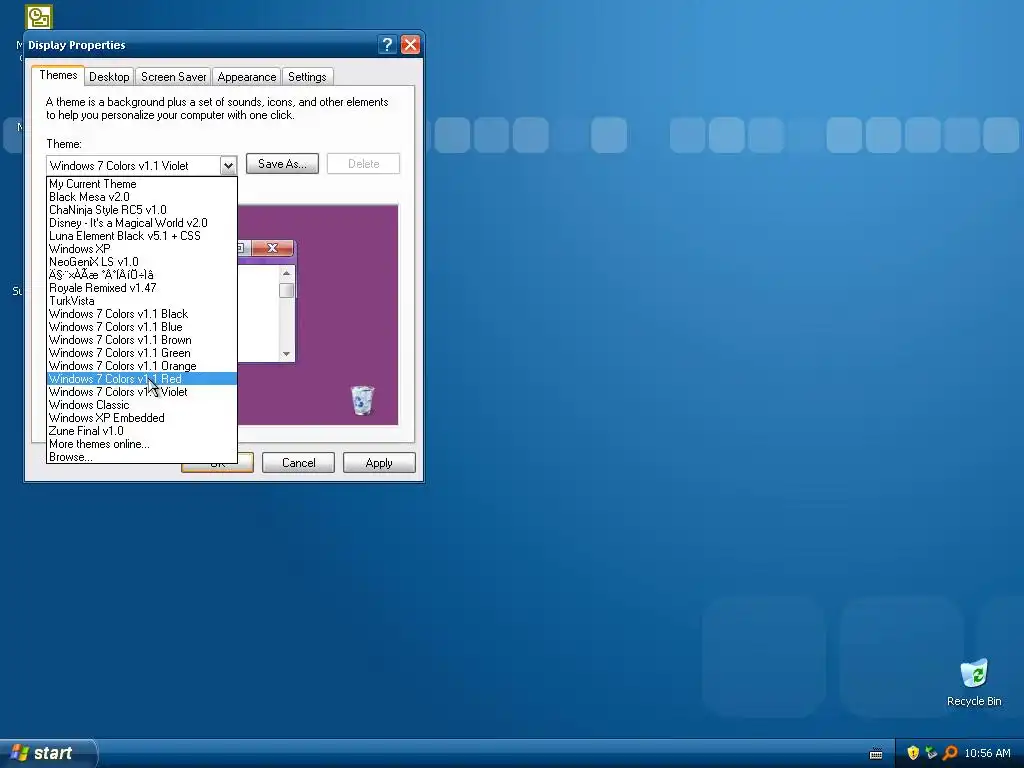
Task: Click the security shield tray icon
Action: click(x=913, y=753)
